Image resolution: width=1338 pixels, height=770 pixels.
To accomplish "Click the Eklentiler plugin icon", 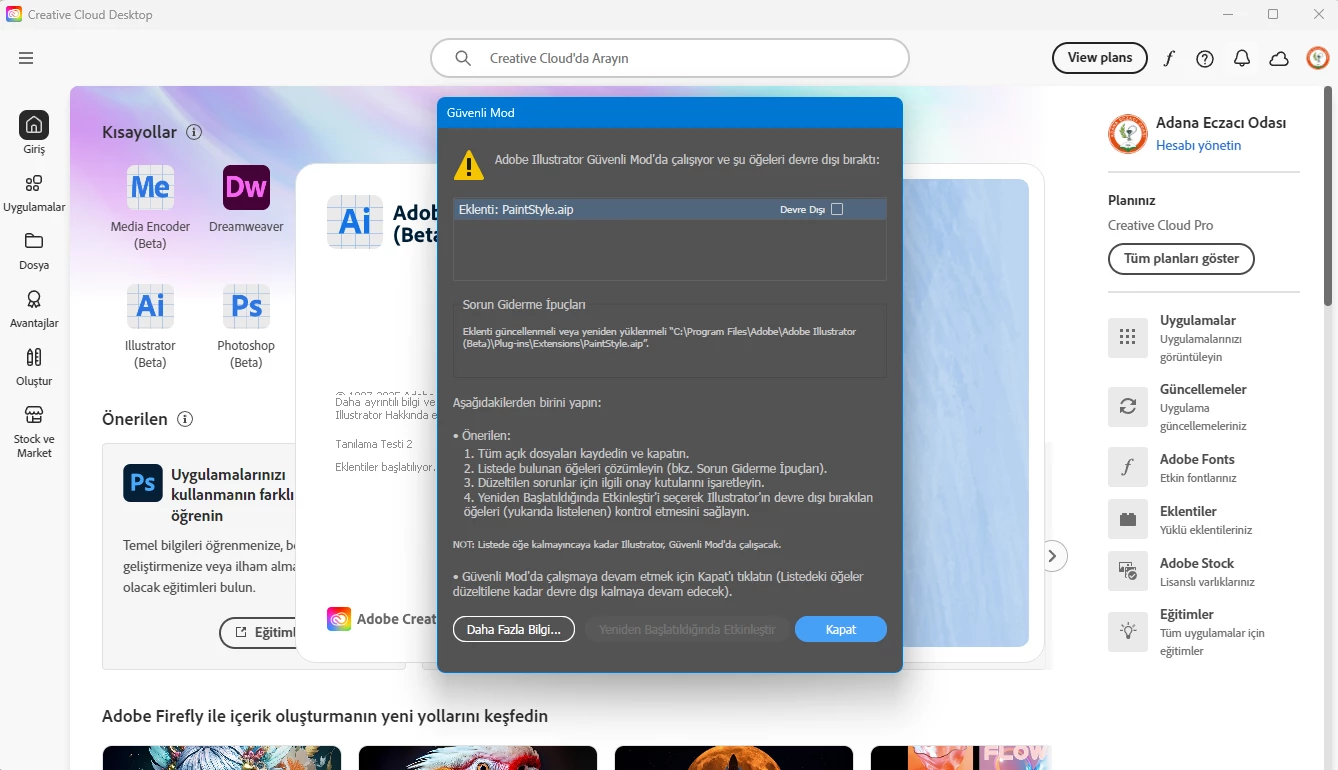I will point(1128,519).
